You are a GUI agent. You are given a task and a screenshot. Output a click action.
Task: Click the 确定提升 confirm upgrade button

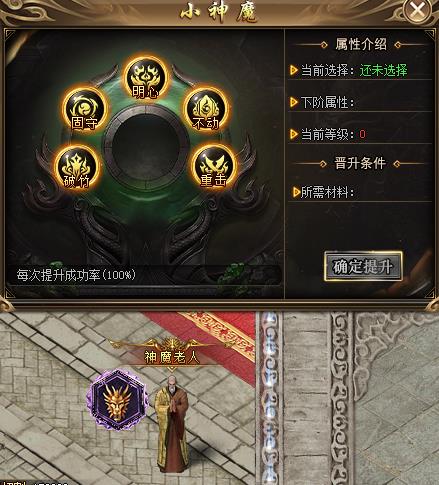click(363, 266)
